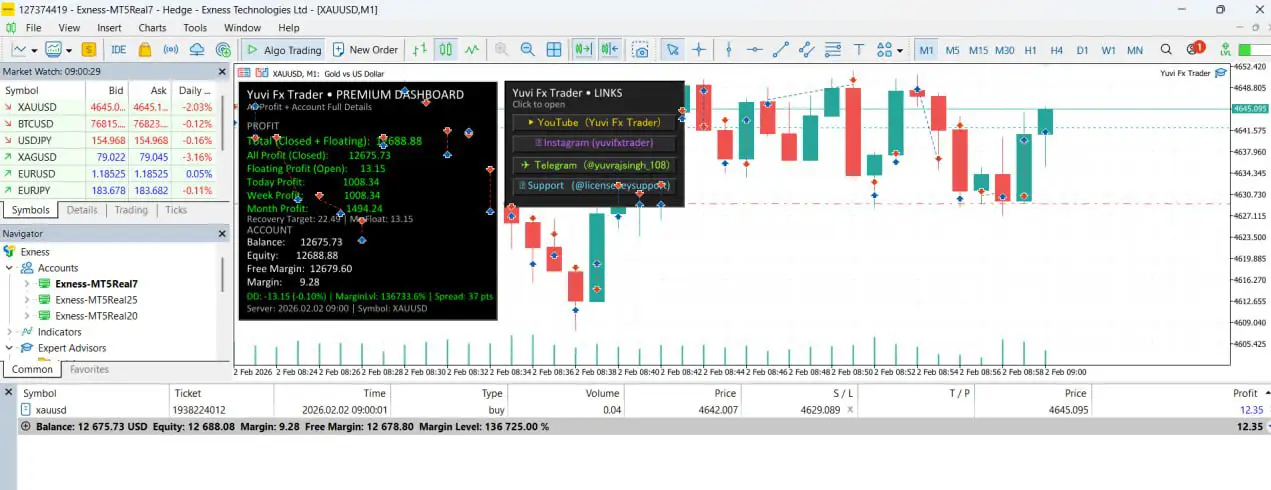Toggle chart auto-scroll to end

[x=583, y=50]
